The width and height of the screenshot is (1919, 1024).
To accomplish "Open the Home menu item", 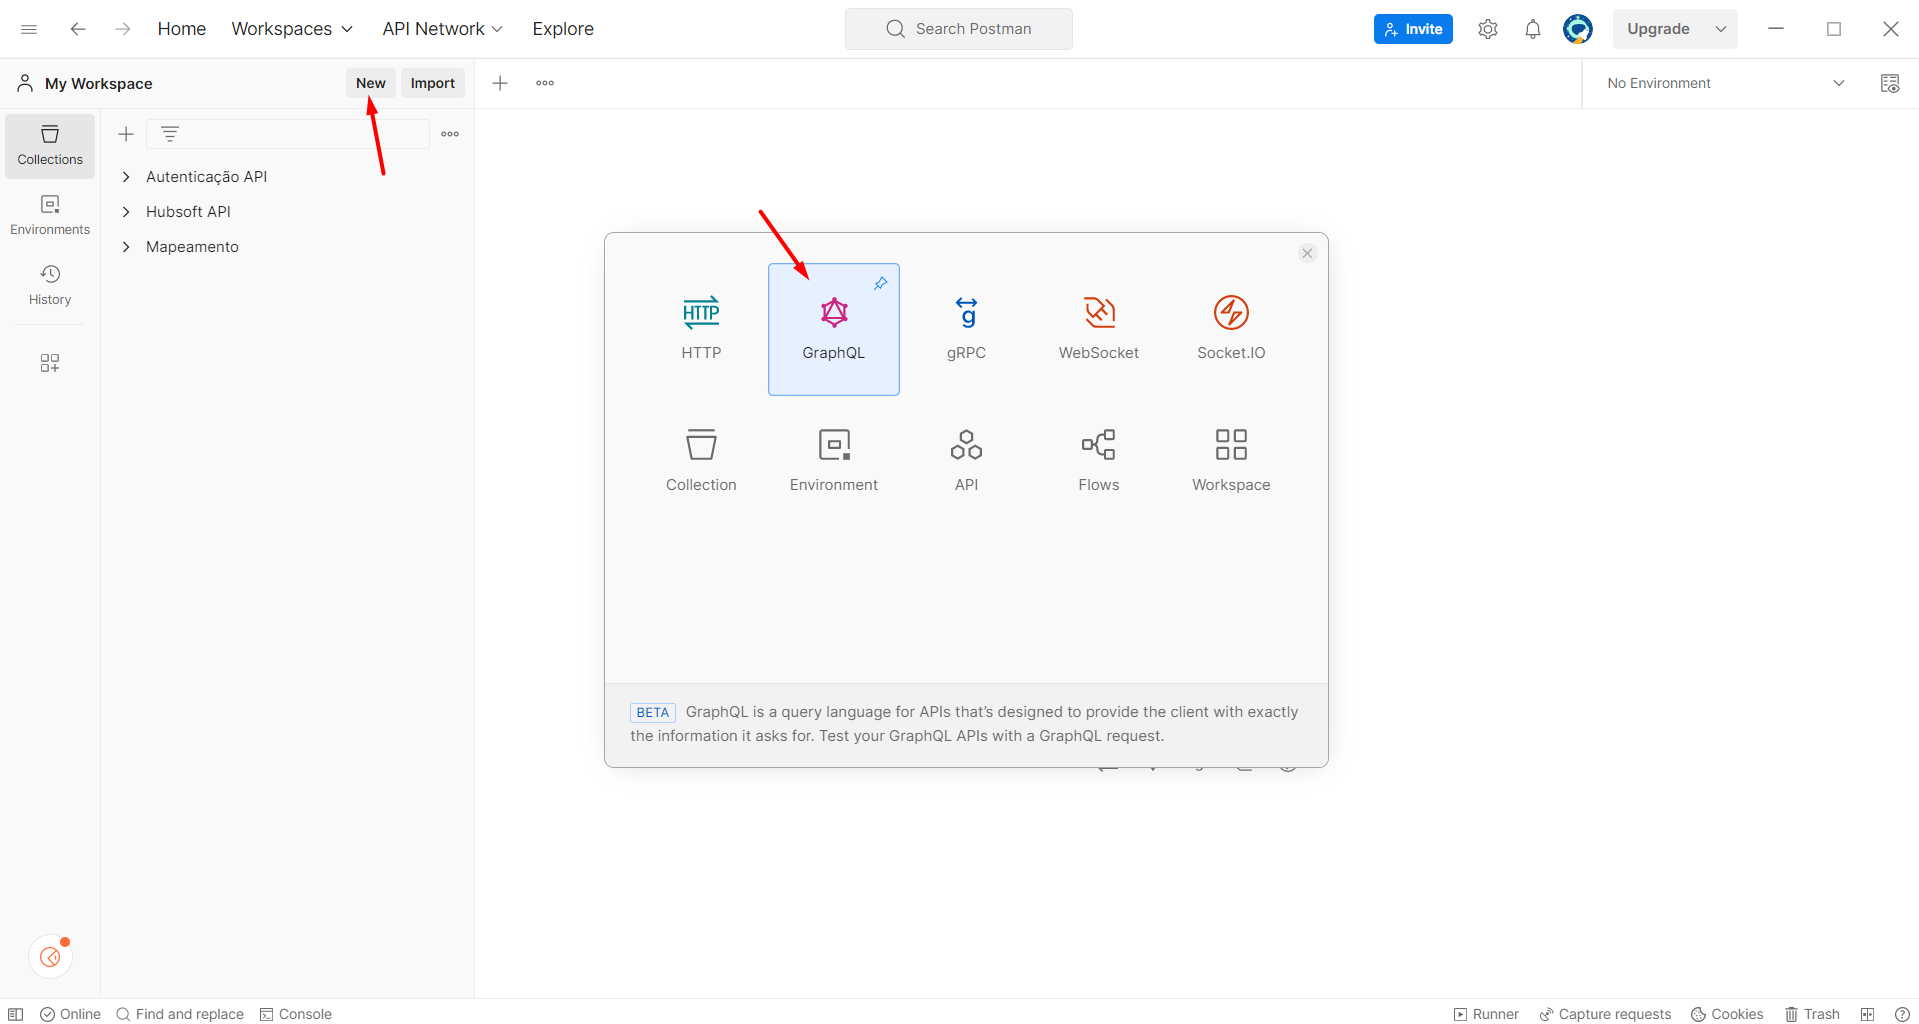I will pyautogui.click(x=181, y=29).
